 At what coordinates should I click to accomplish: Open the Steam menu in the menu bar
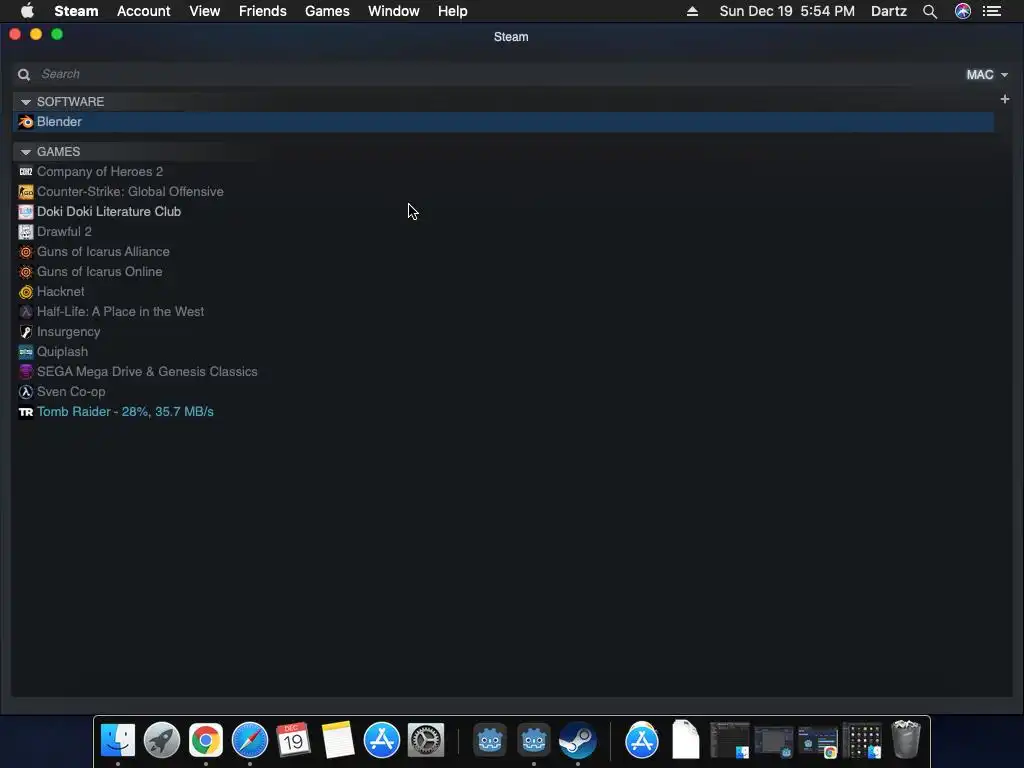click(x=76, y=11)
